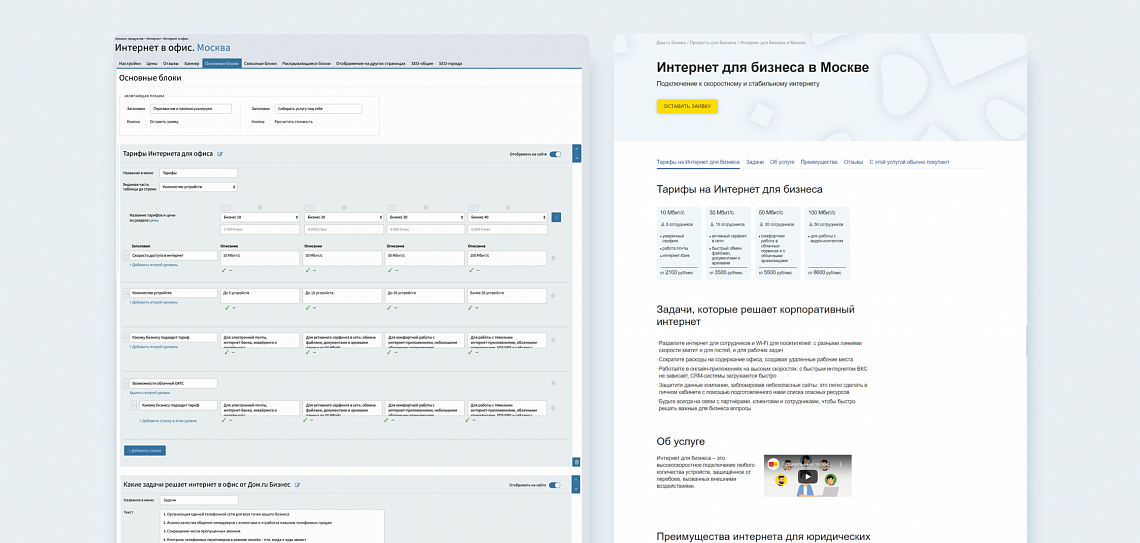Screen dimensions: 1140x543
Task: Switch to the 'Сквозные блоки' tab
Action: (x=260, y=63)
